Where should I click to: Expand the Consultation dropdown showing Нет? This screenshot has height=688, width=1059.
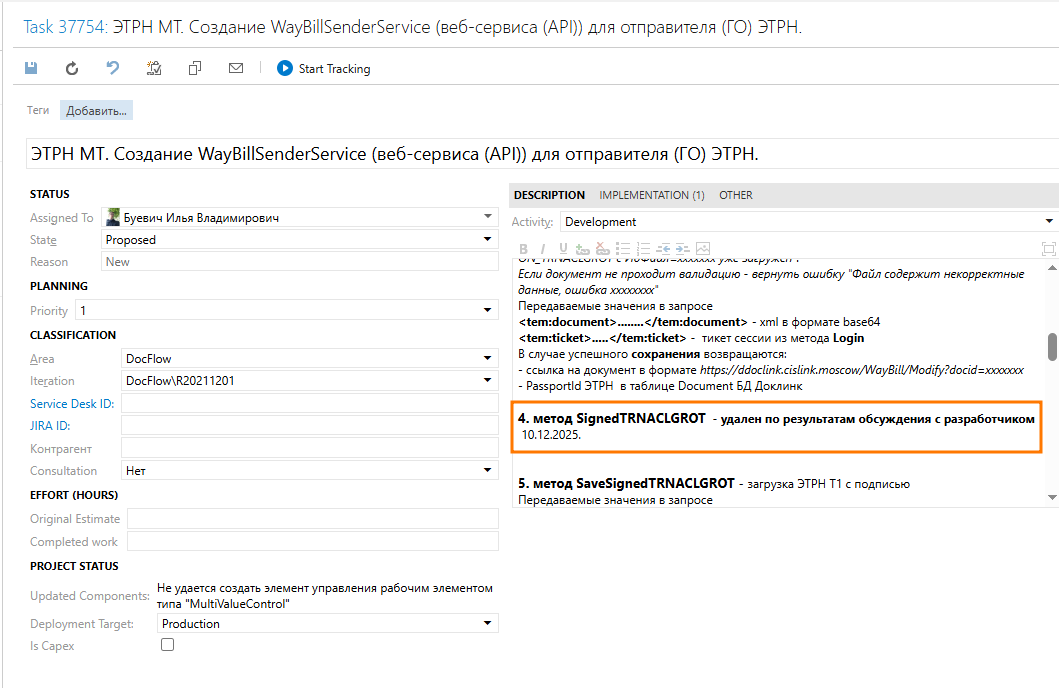click(488, 470)
